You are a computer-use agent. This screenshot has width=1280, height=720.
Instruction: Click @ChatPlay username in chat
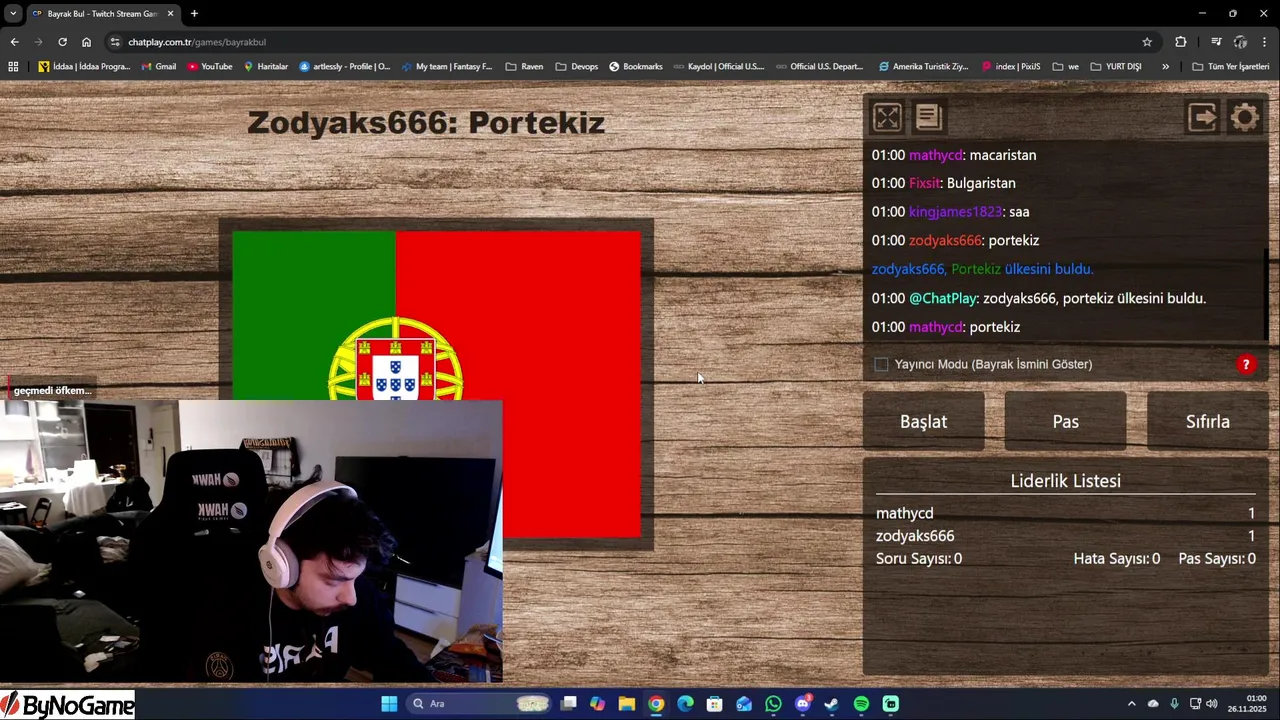pyautogui.click(x=942, y=298)
